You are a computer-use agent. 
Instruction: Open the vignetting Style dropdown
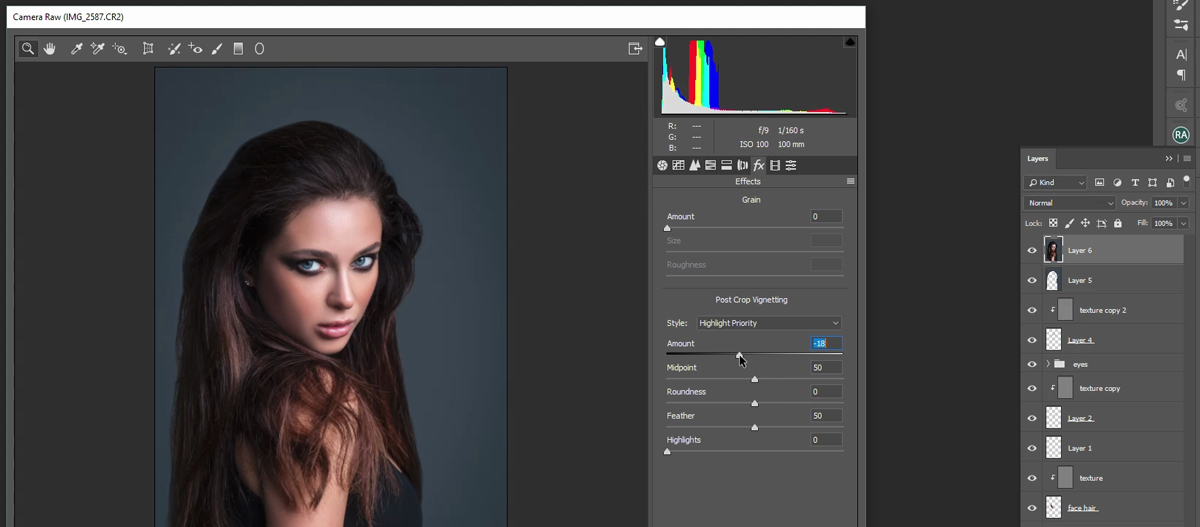(x=769, y=323)
